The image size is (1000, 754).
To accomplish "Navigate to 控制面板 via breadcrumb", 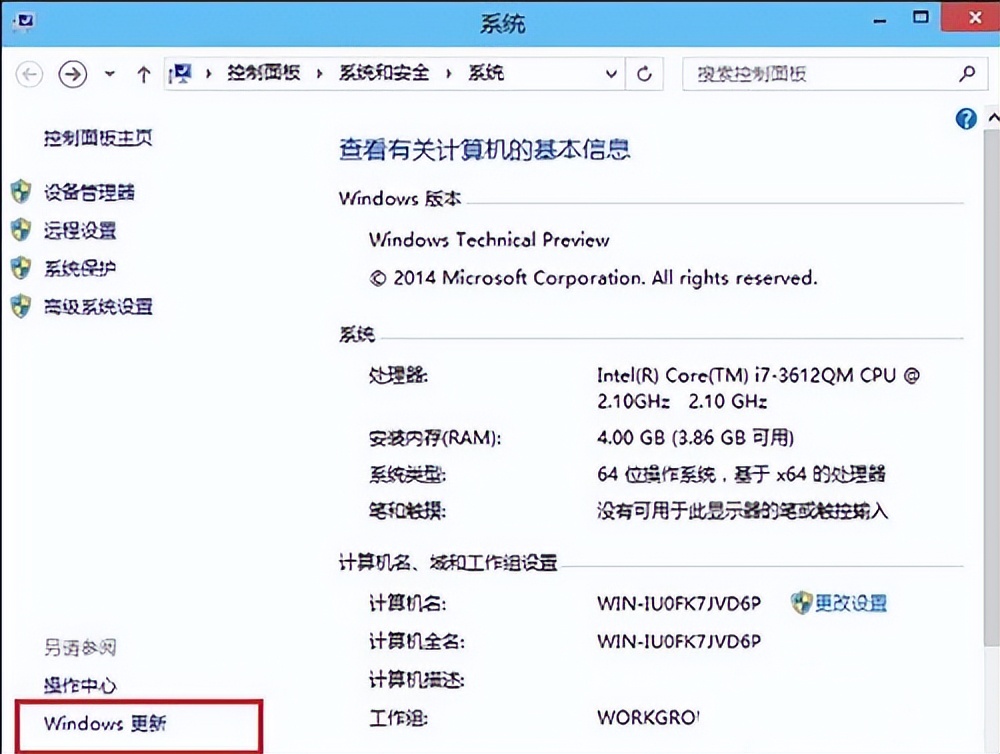I will tap(263, 73).
